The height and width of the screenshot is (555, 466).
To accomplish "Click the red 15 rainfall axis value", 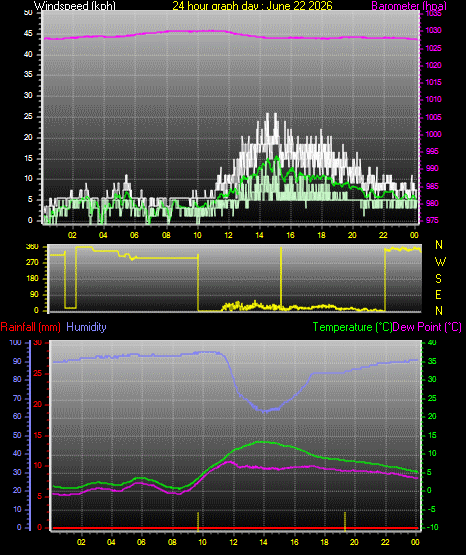I will [38, 435].
